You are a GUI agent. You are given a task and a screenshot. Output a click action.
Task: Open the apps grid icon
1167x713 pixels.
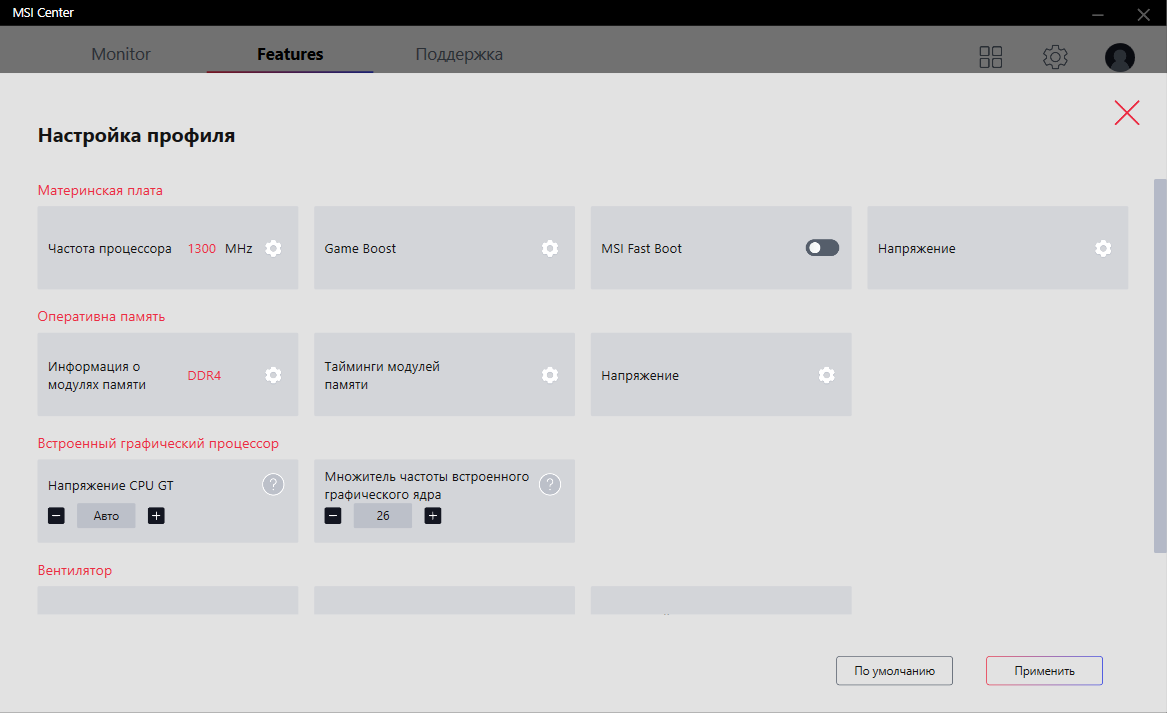pyautogui.click(x=990, y=57)
